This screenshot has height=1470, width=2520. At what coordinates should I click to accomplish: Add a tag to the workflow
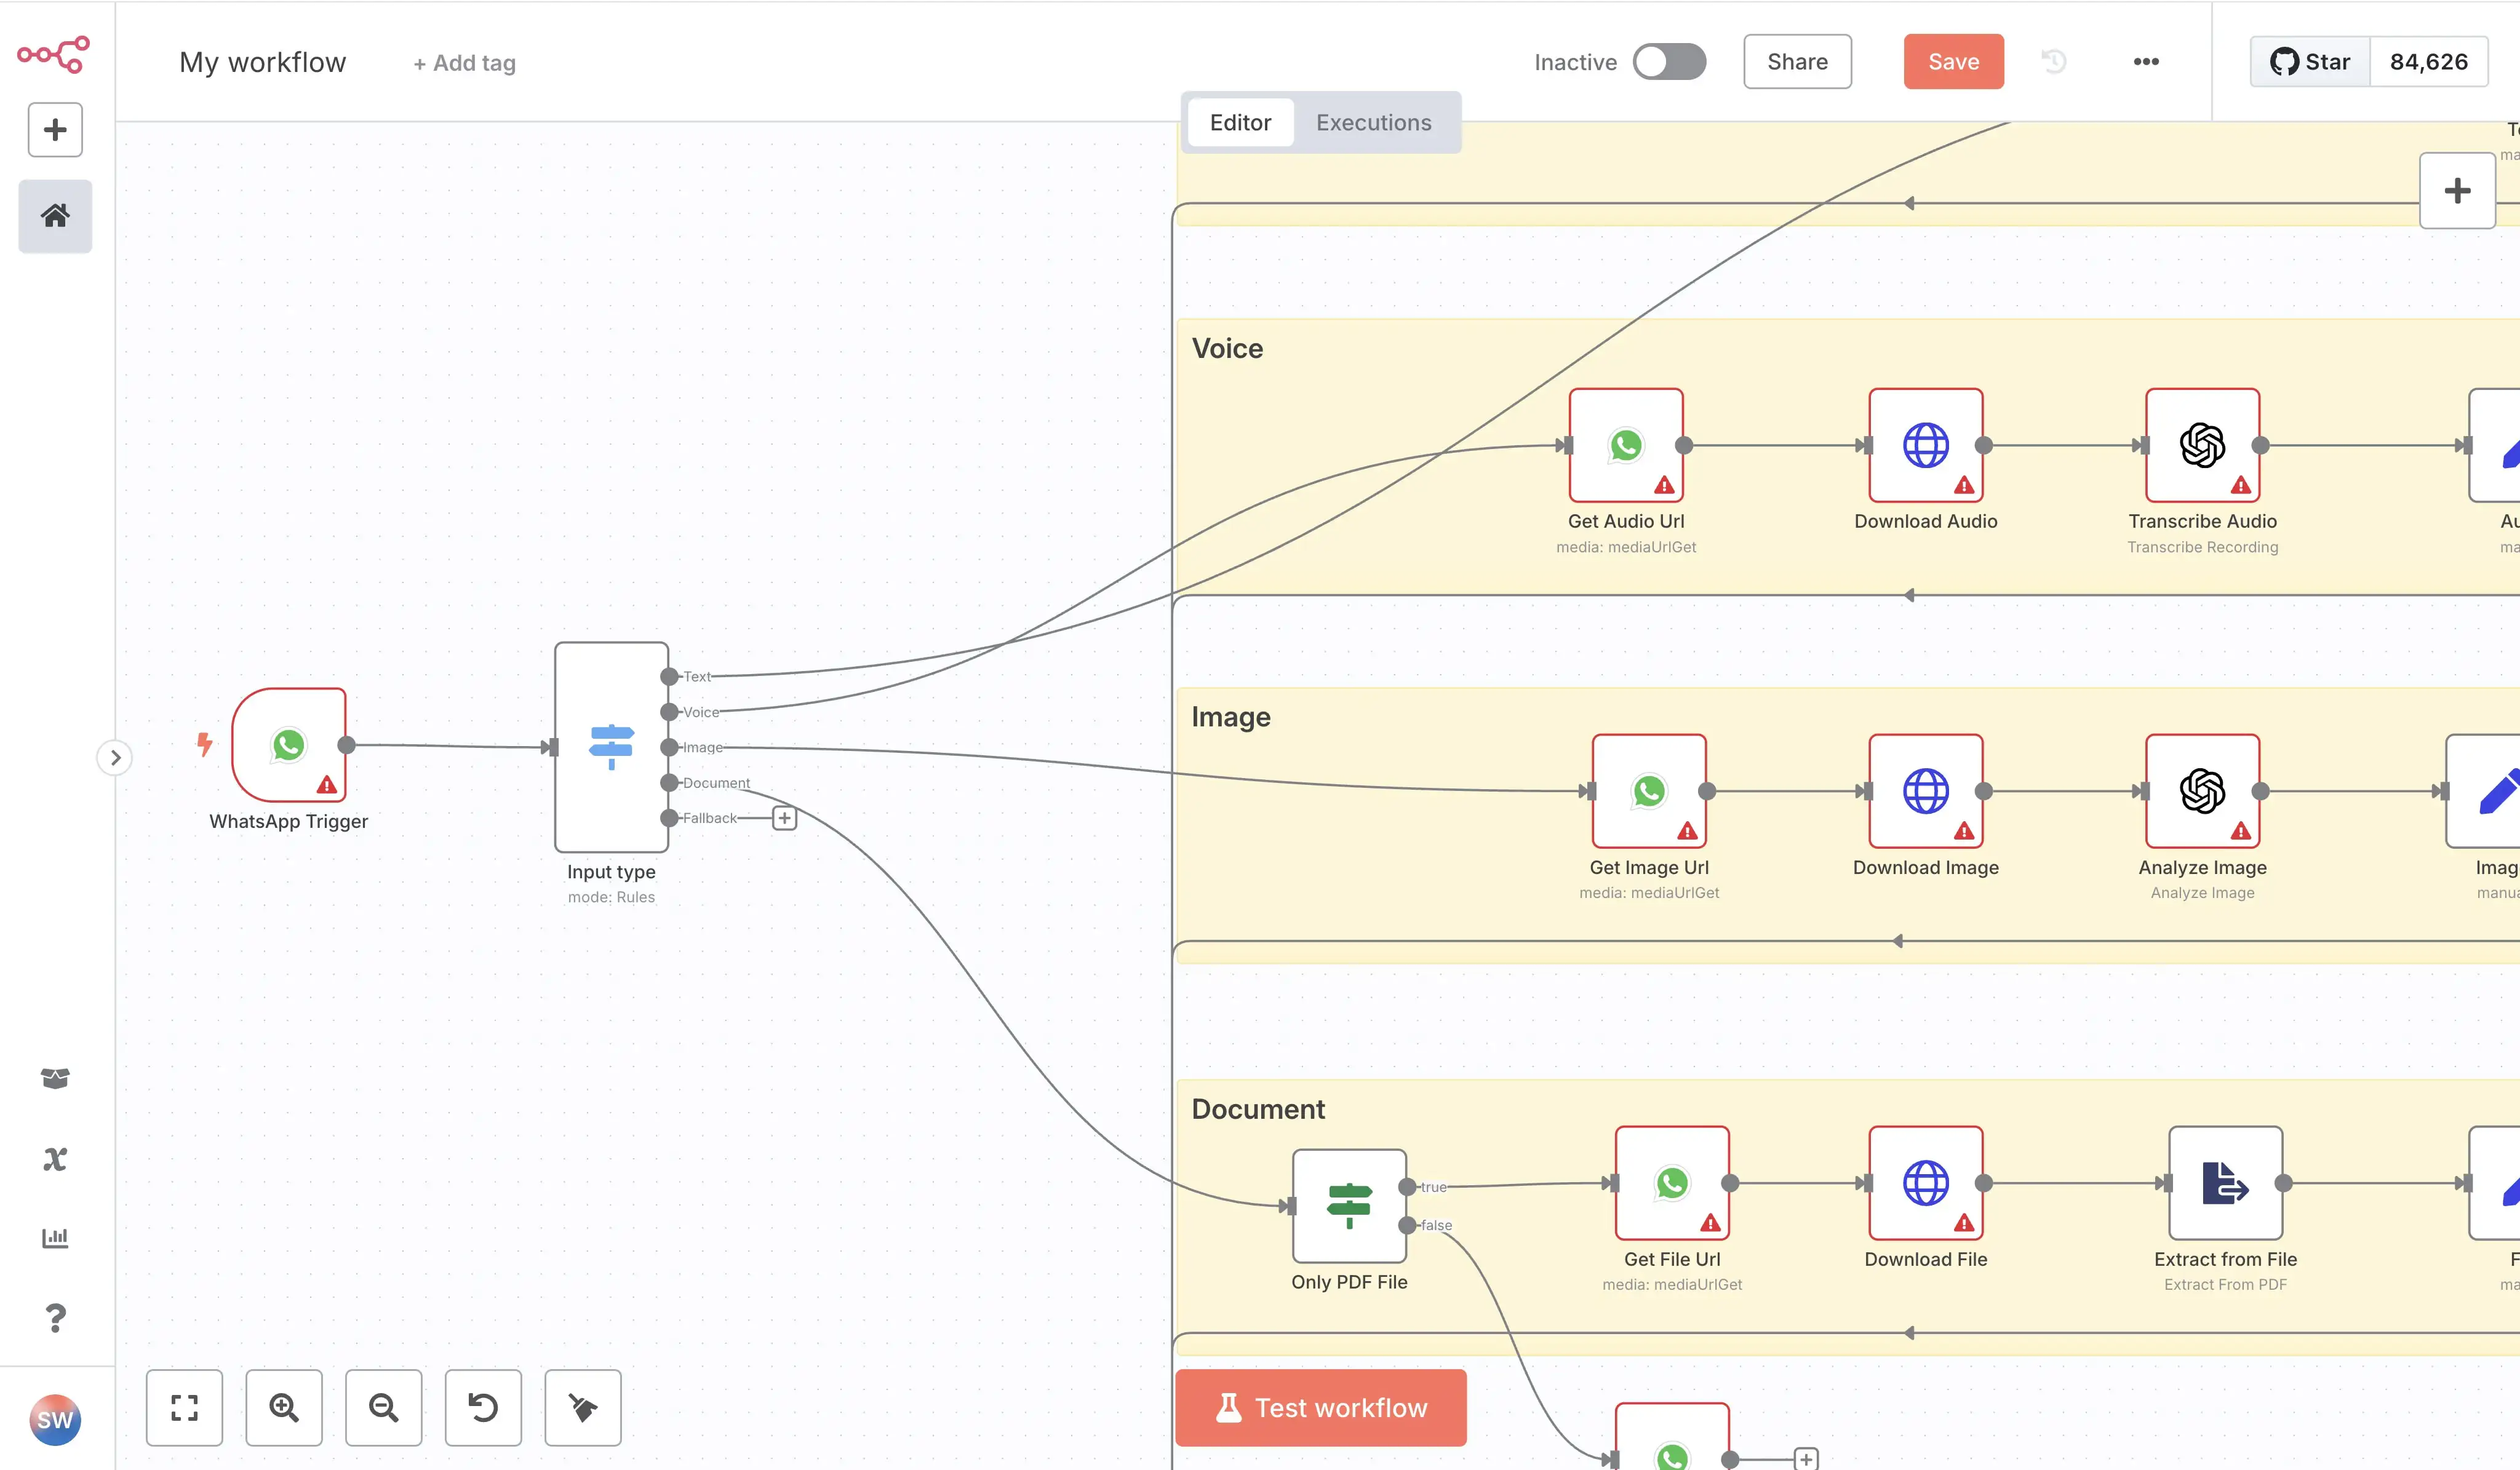point(463,62)
